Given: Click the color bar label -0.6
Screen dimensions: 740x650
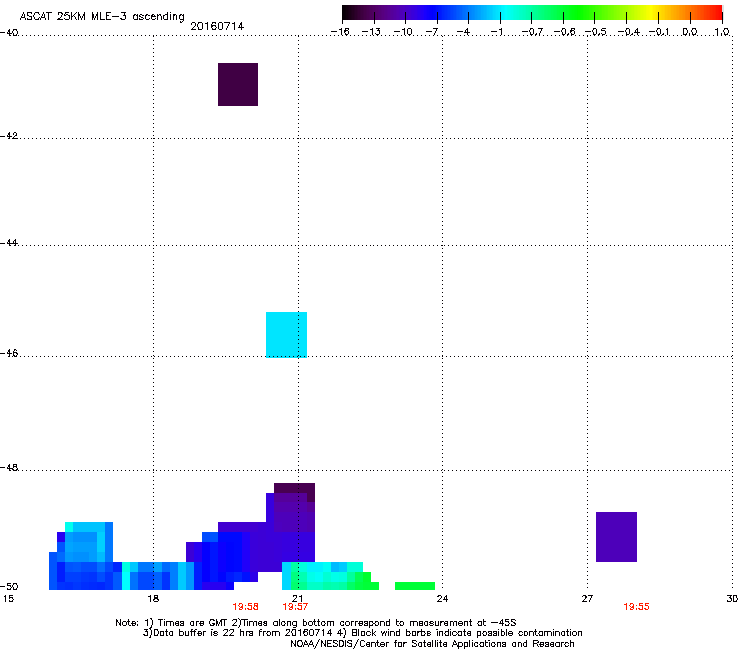Looking at the screenshot, I should [564, 32].
